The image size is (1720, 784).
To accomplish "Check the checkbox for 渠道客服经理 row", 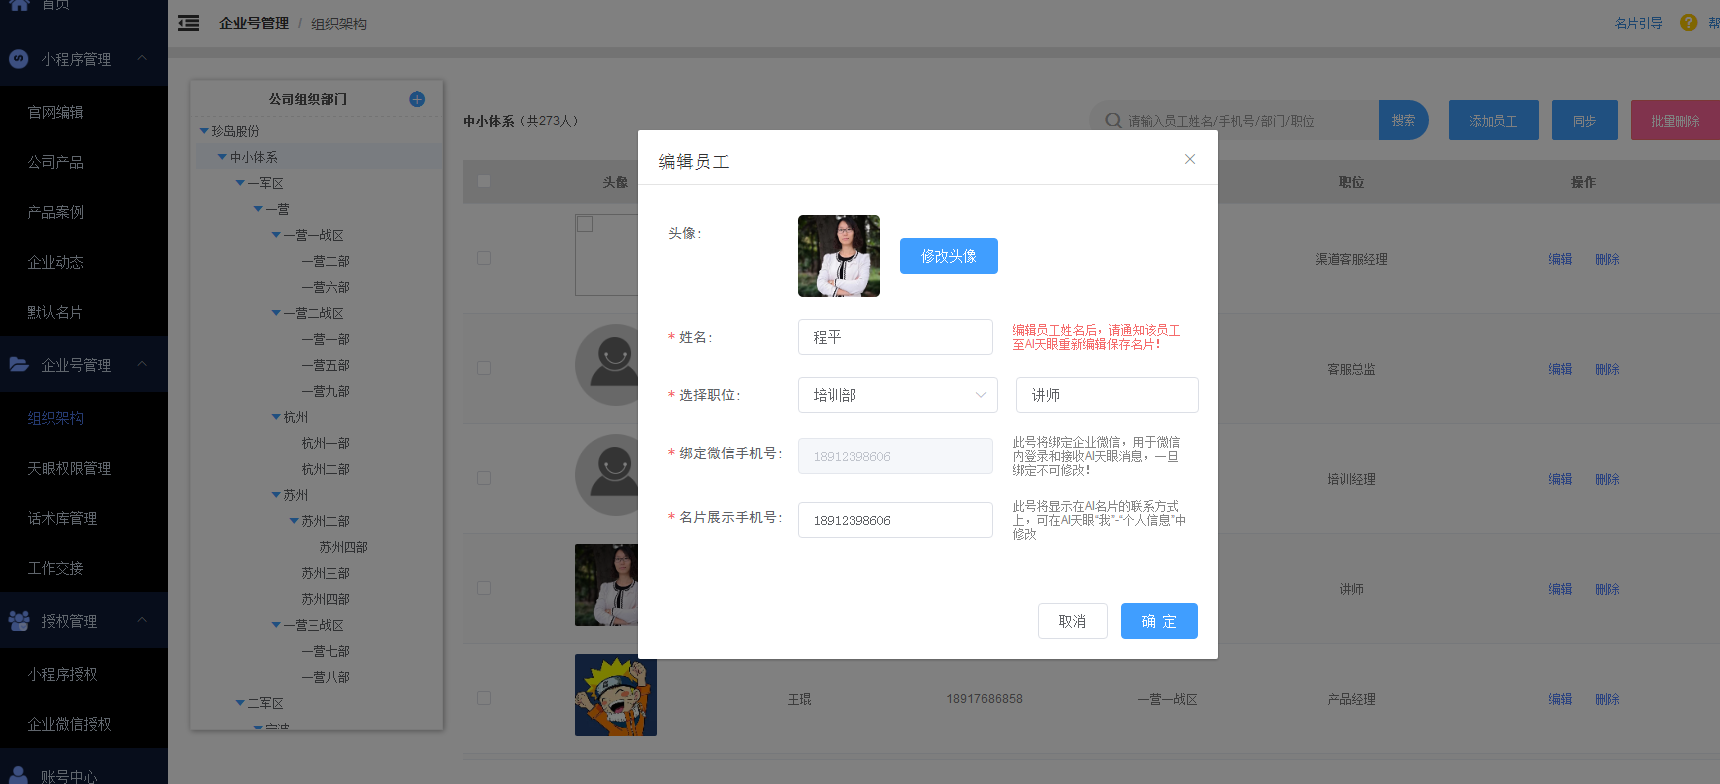I will pos(484,258).
